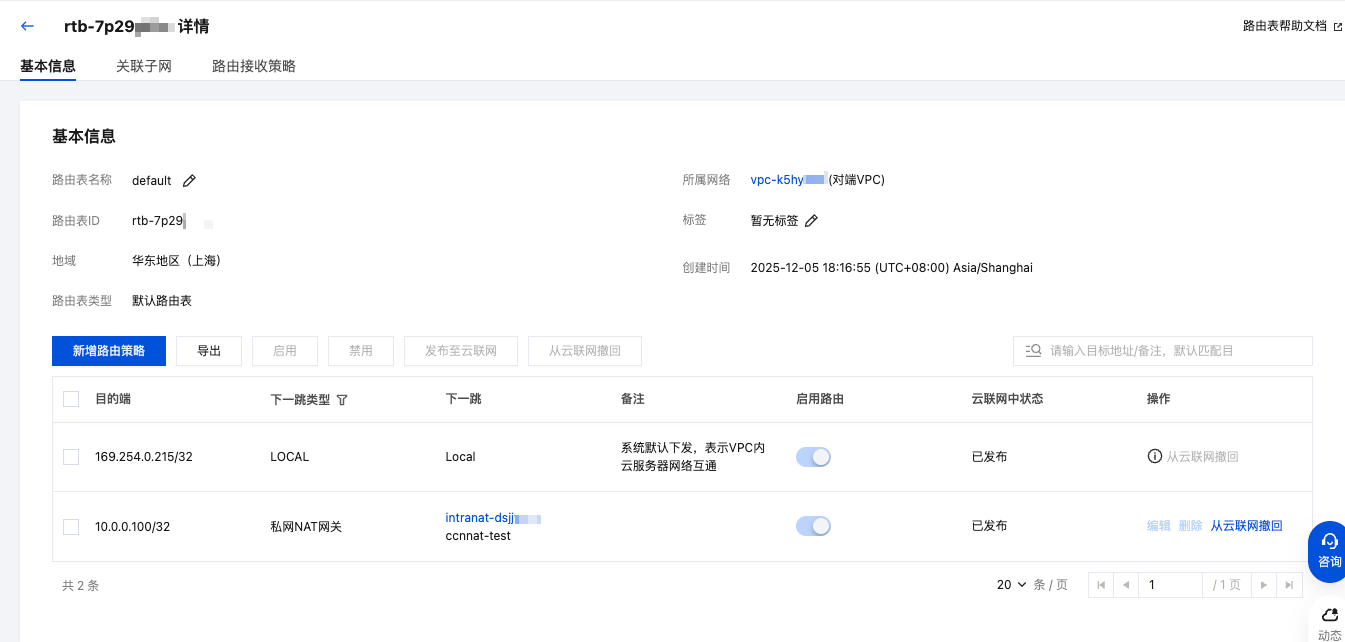This screenshot has height=642, width=1345.
Task: Edit the route table name pencil icon
Action: (189, 181)
